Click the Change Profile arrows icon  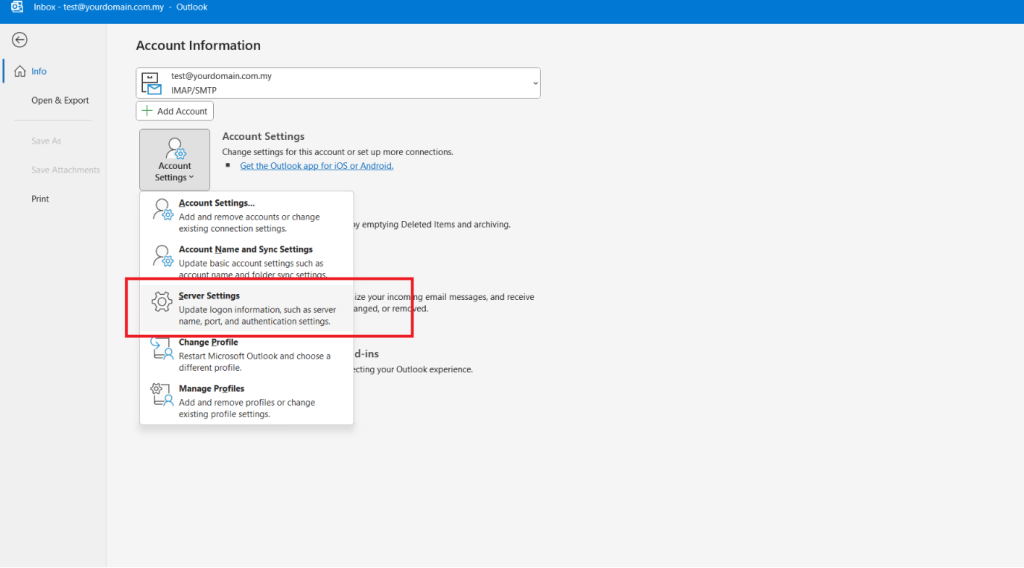(x=162, y=348)
